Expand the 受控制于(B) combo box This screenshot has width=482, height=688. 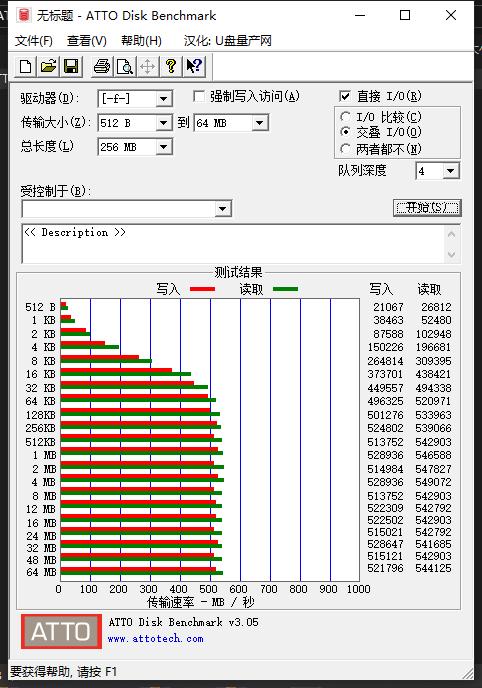(223, 209)
